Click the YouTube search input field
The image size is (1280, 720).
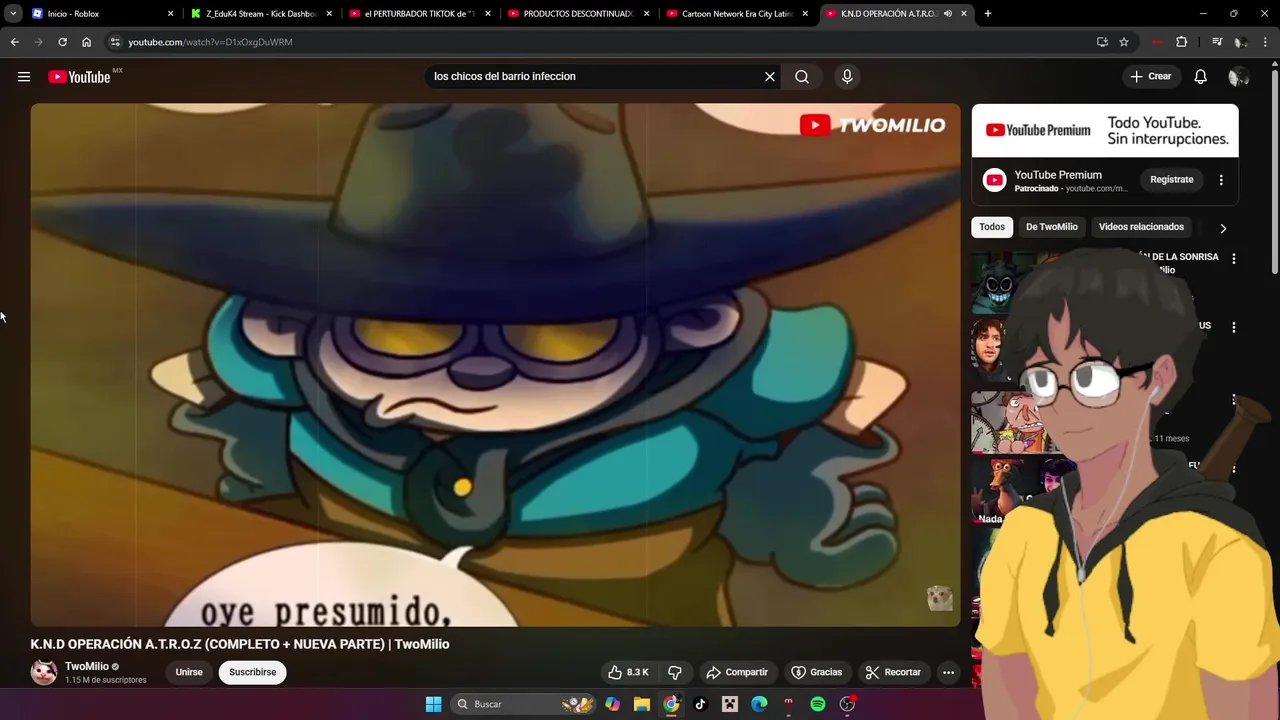tap(596, 76)
